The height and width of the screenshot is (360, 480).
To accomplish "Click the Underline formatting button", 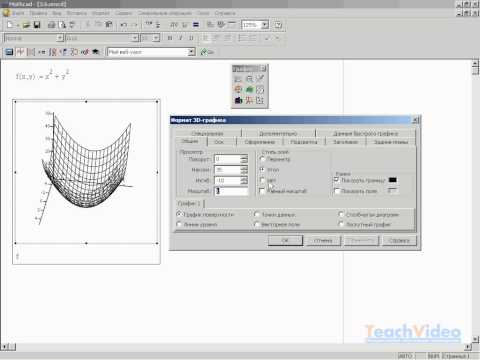I will (x=191, y=38).
